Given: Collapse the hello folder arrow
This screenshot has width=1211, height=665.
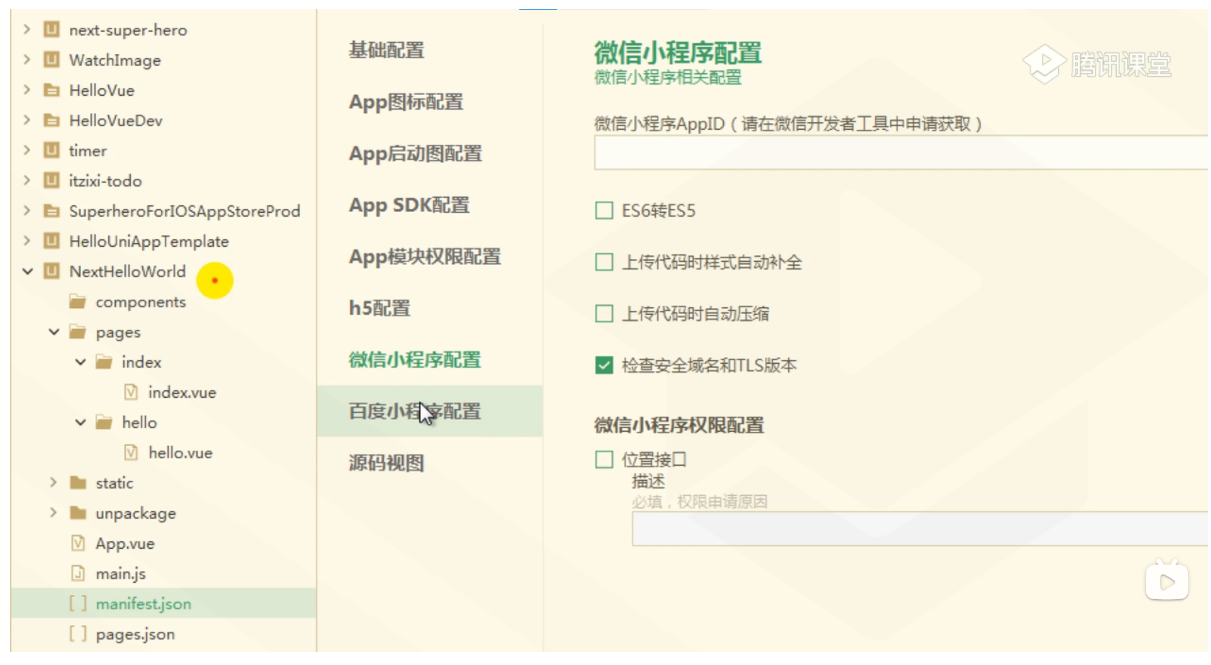Looking at the screenshot, I should 80,422.
